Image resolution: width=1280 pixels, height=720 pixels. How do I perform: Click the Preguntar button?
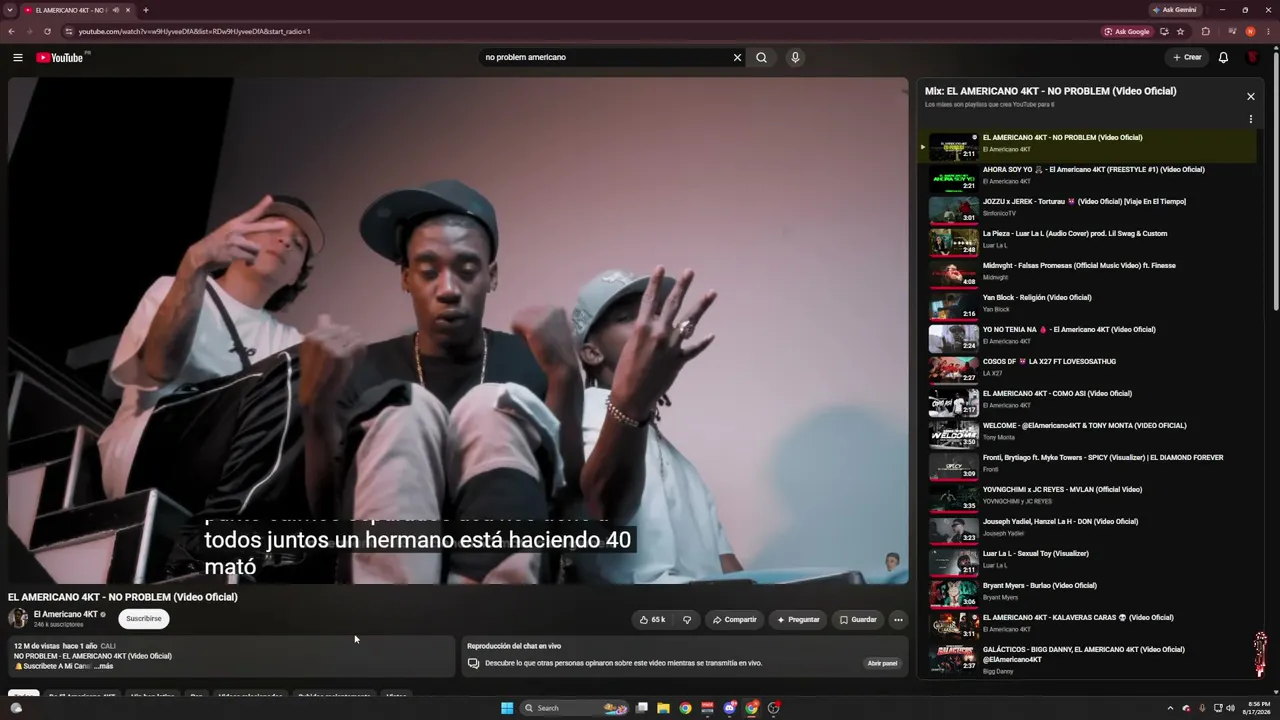pyautogui.click(x=798, y=620)
